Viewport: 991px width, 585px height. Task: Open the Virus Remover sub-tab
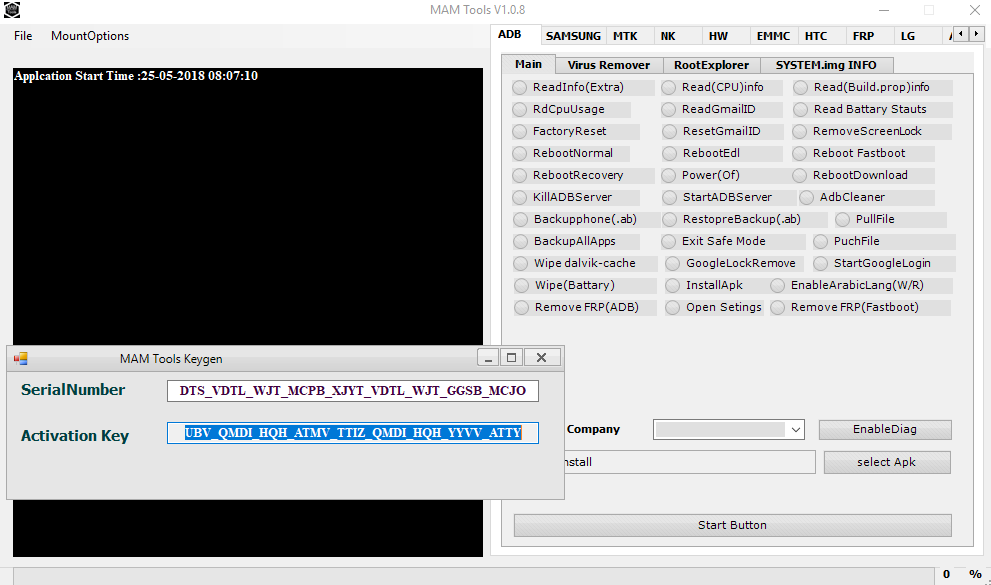click(609, 65)
